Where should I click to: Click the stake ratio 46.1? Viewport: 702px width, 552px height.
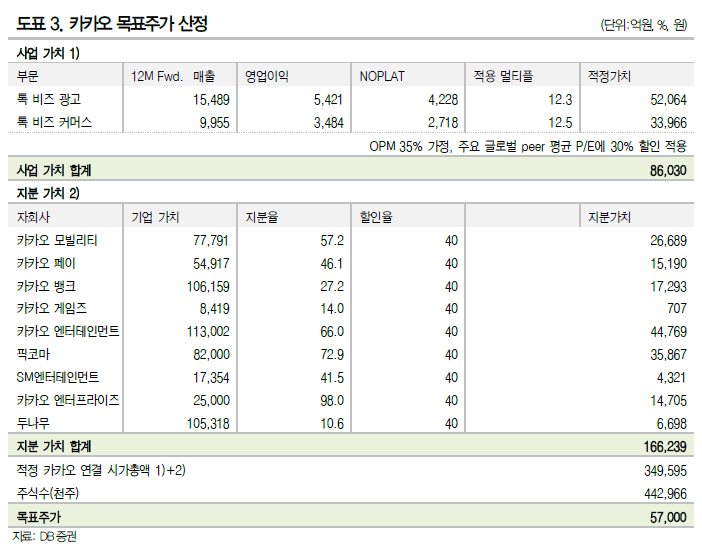pyautogui.click(x=332, y=264)
